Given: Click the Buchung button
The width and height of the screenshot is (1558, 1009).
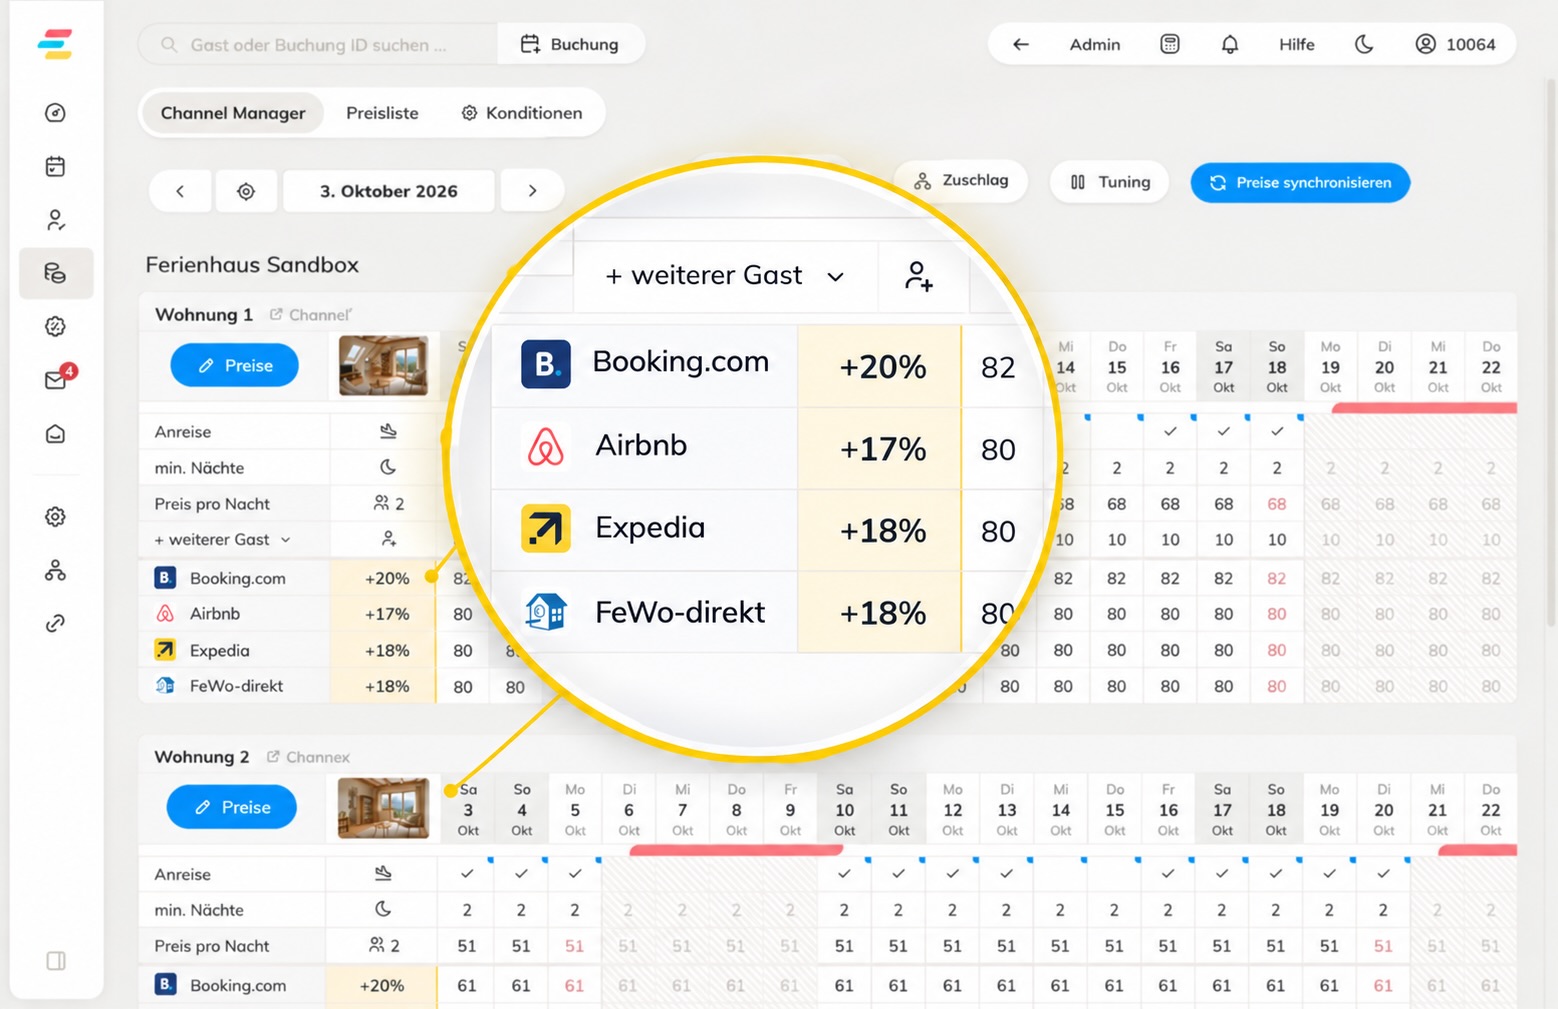Looking at the screenshot, I should [570, 44].
